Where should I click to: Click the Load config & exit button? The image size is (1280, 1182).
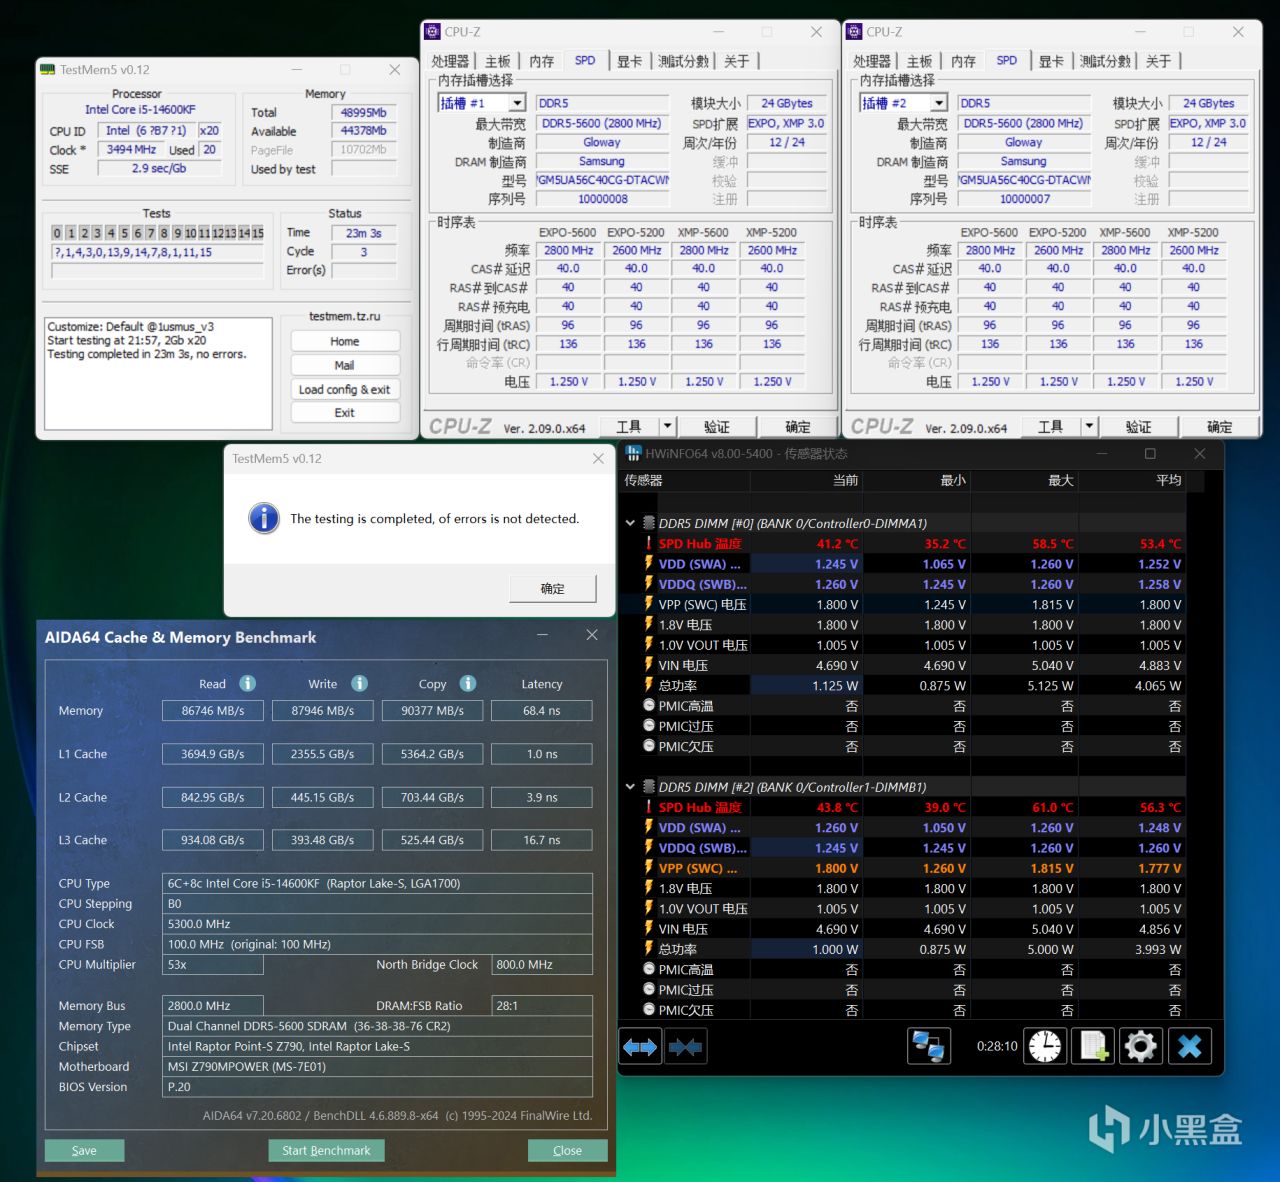pos(344,389)
